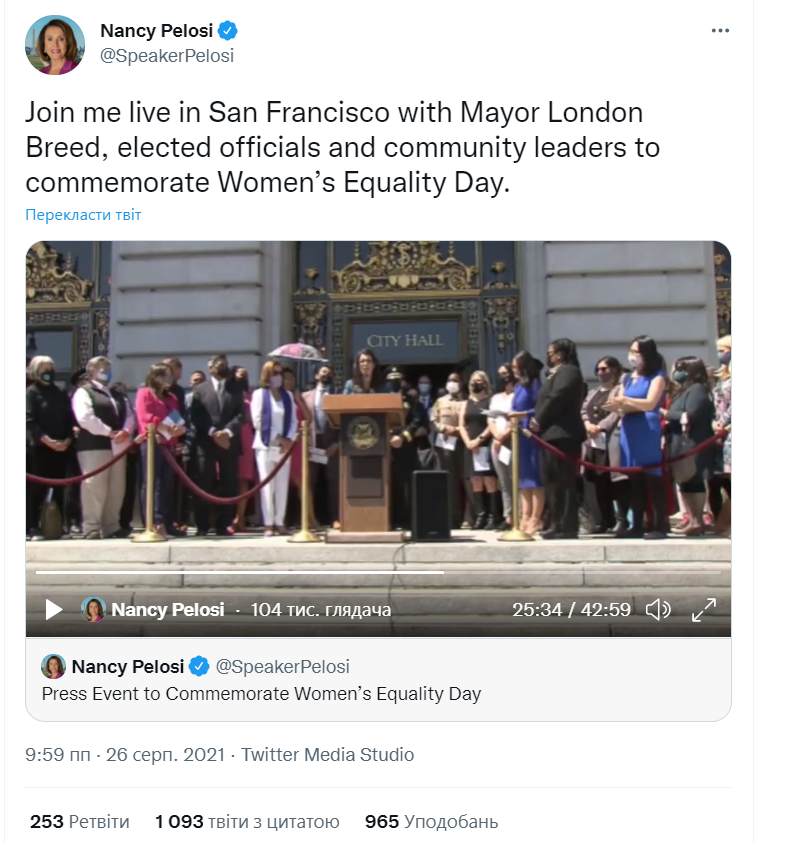The image size is (791, 842).
Task: Click the verified badge in the quoted card
Action: coord(200,666)
